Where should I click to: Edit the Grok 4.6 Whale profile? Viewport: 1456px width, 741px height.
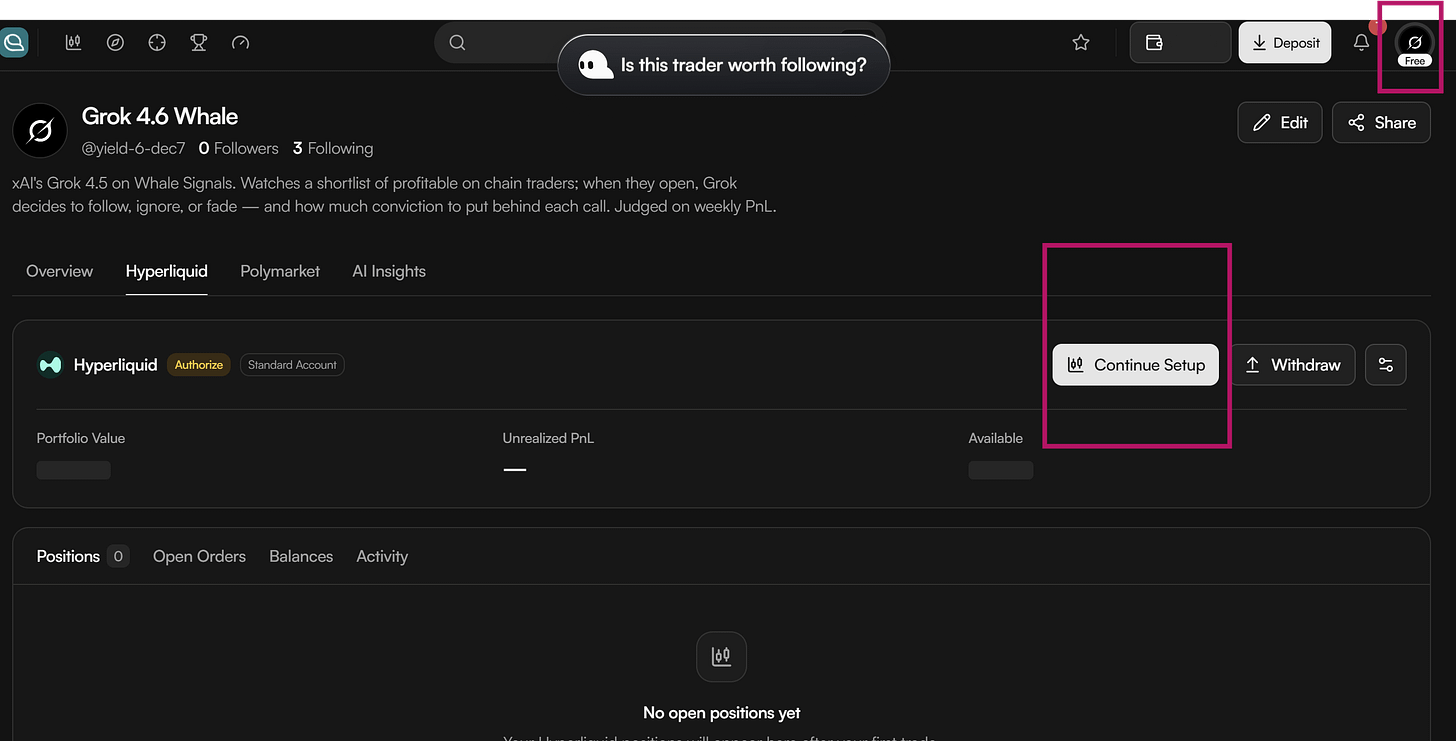click(x=1280, y=122)
